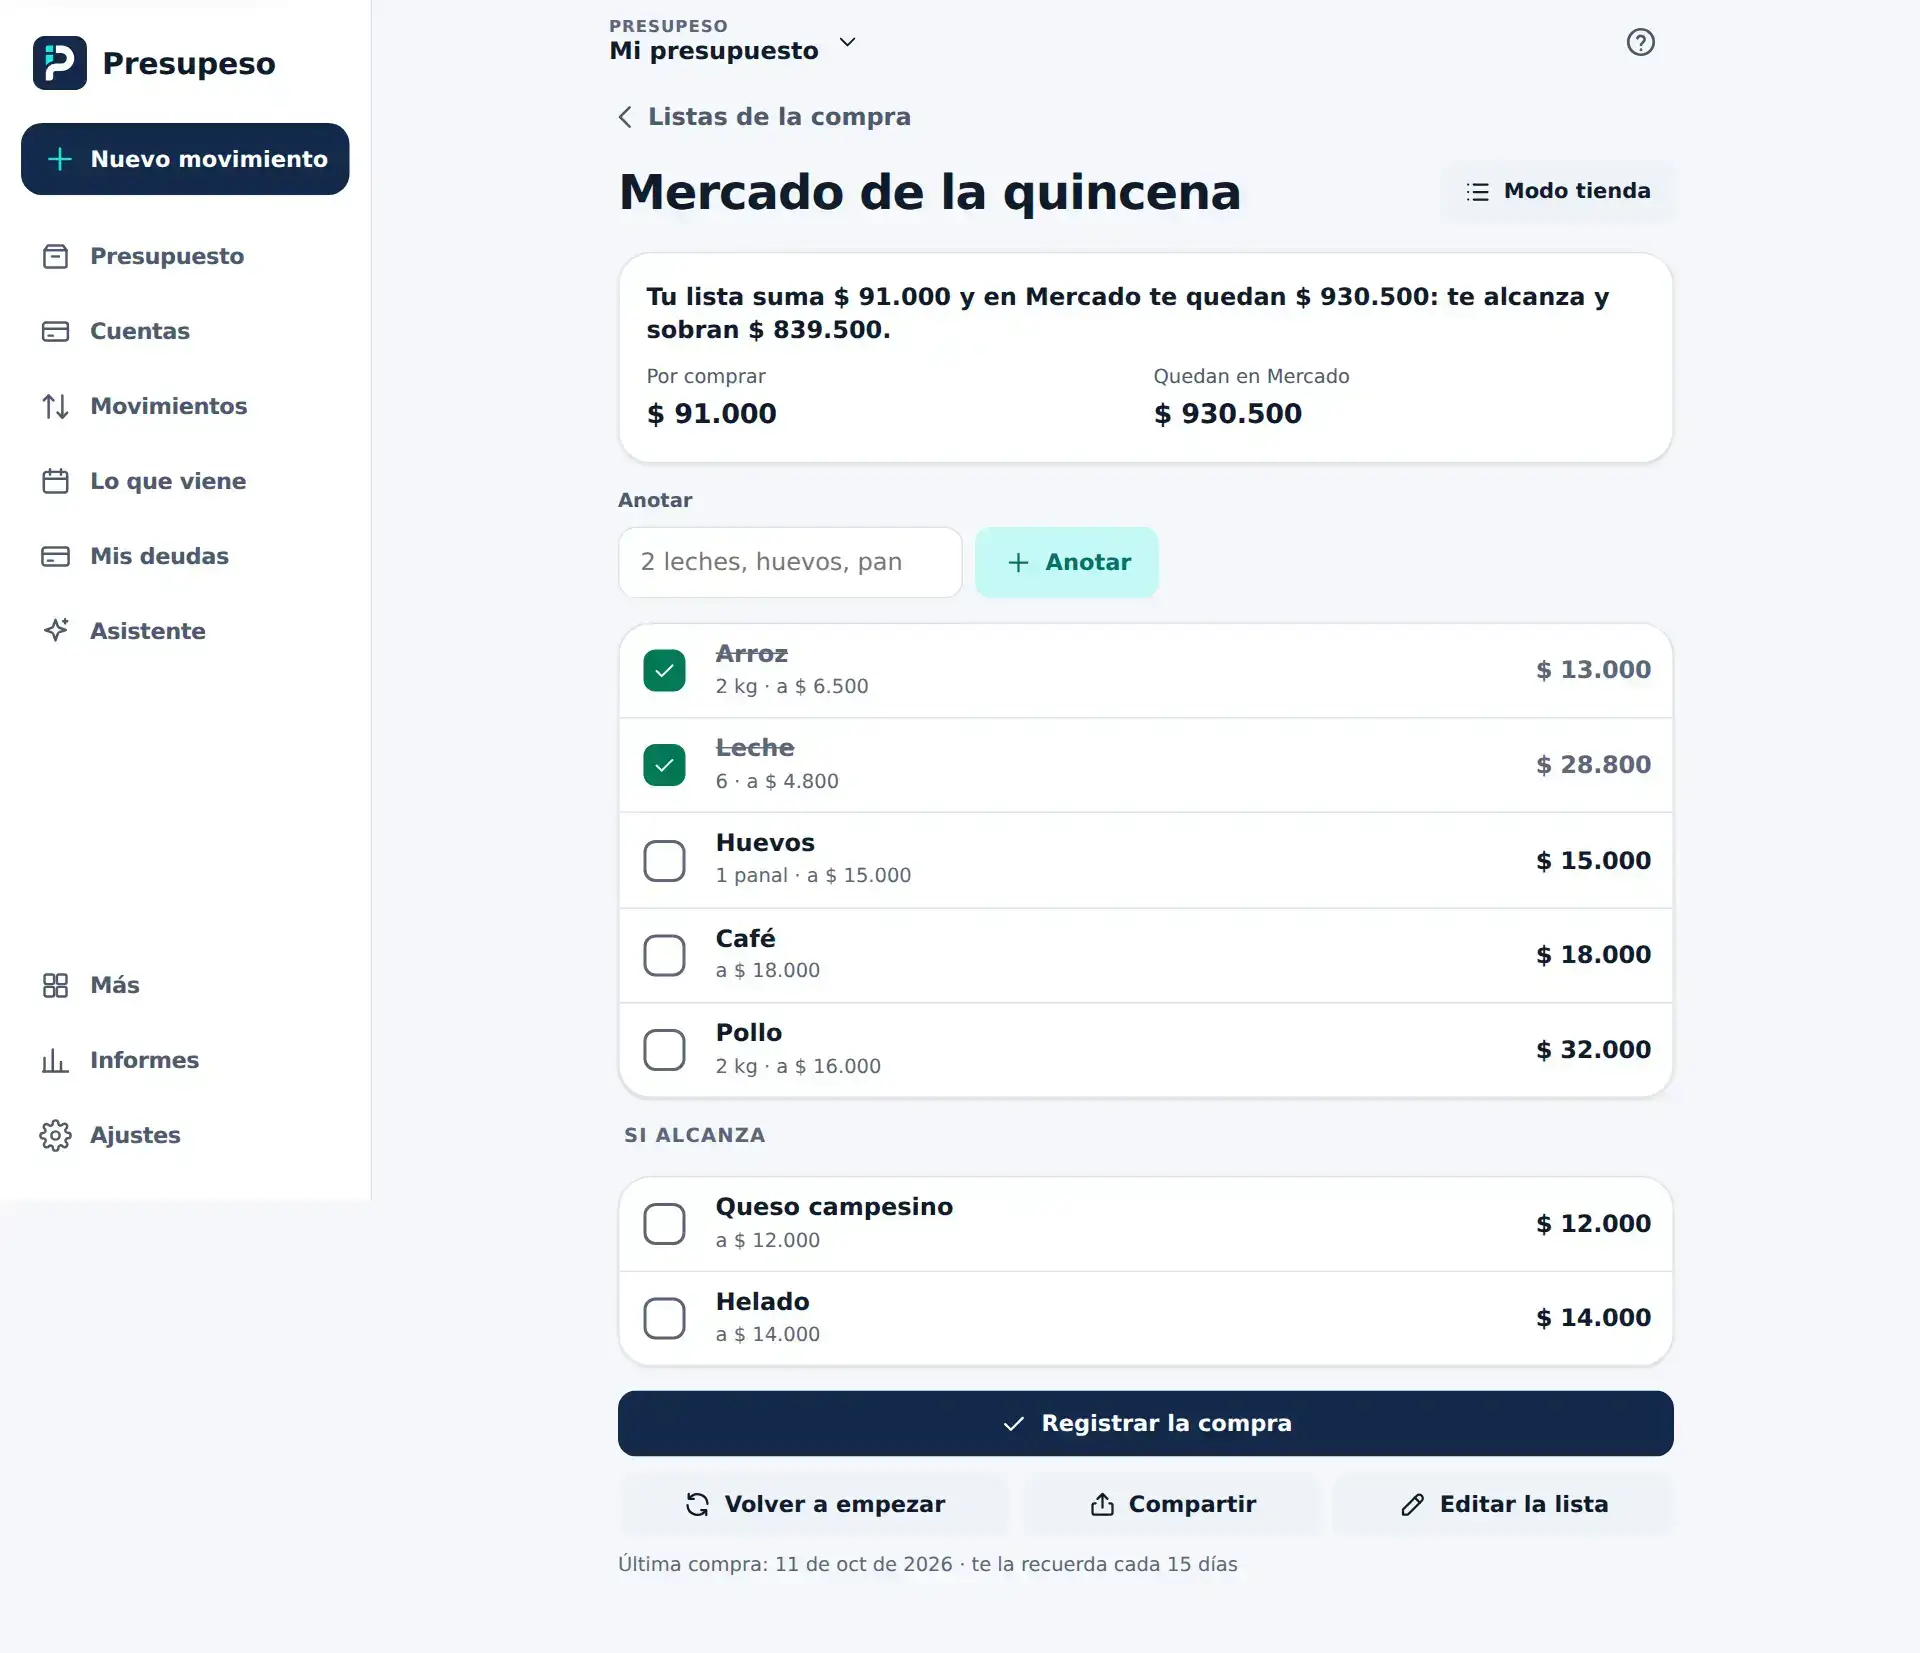Click the Cuentas card icon
Image resolution: width=1920 pixels, height=1653 pixels.
pos(56,332)
